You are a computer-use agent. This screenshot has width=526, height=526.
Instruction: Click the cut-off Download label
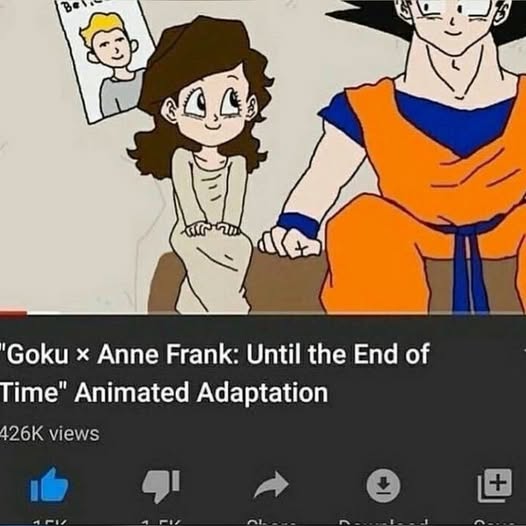tap(383, 523)
